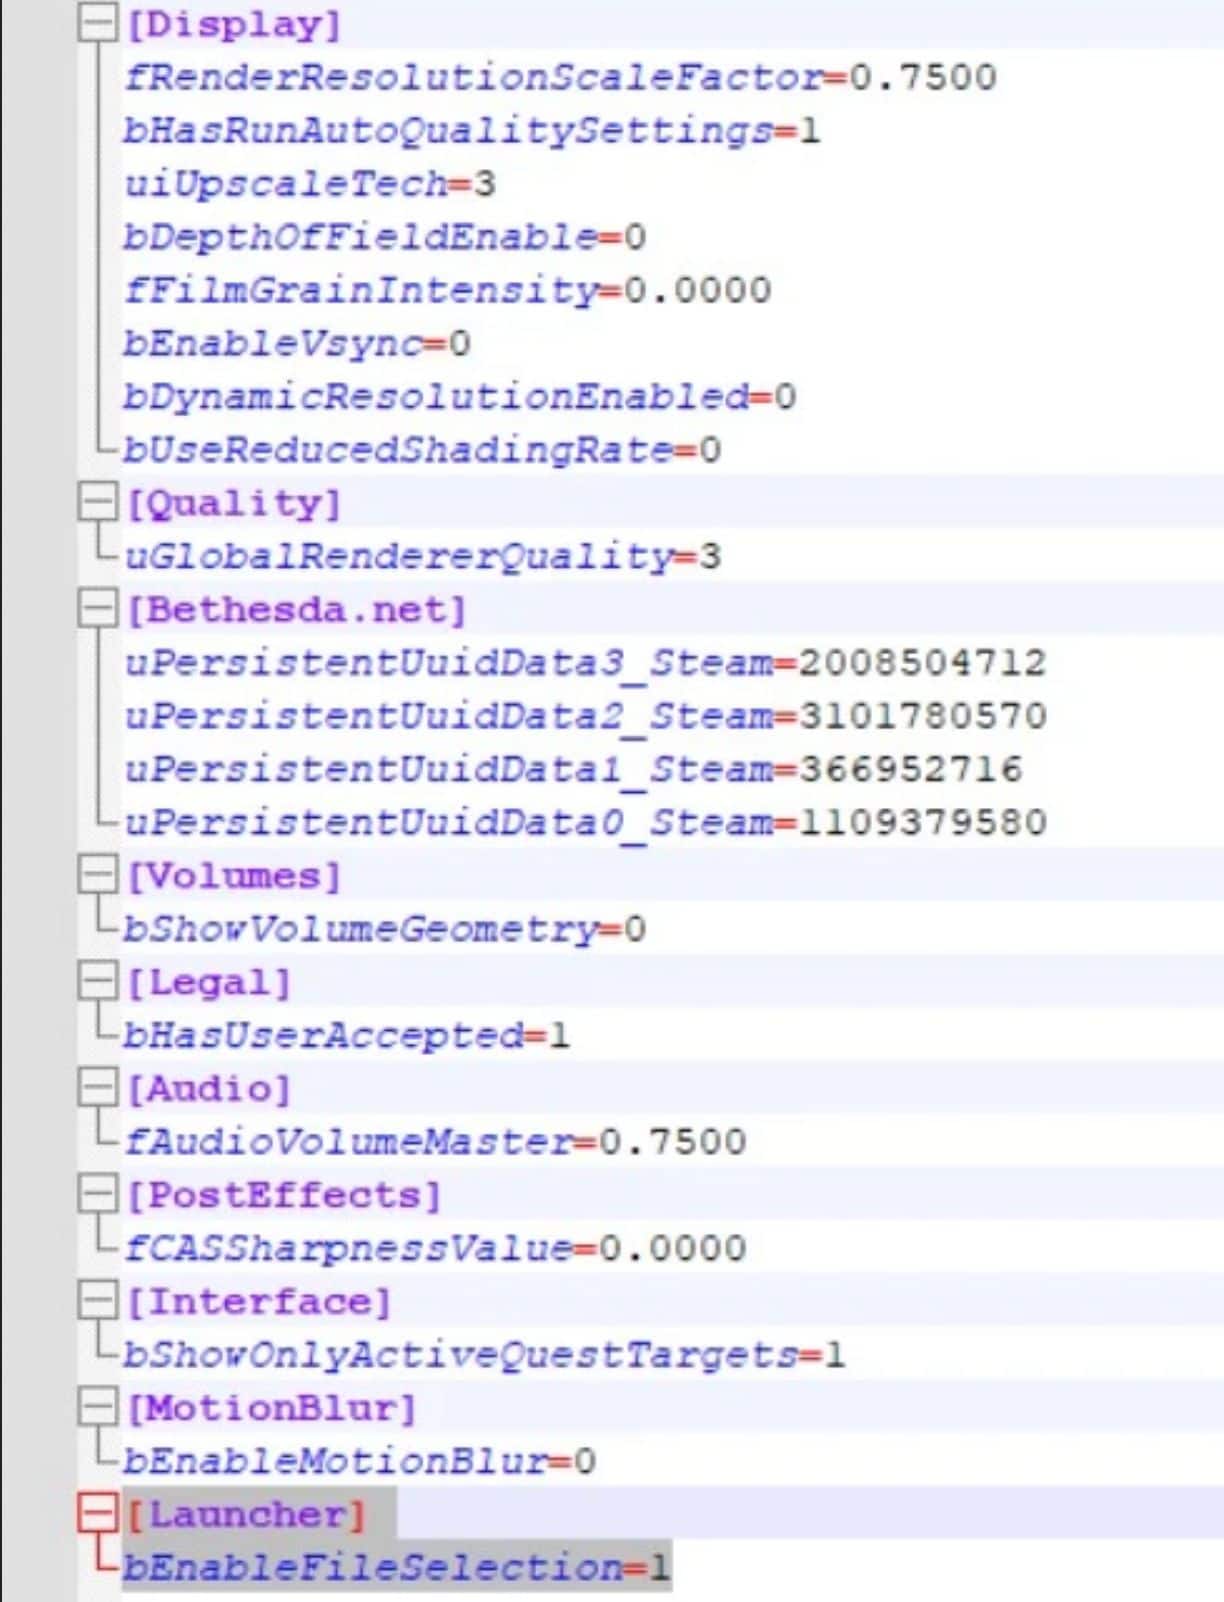Collapse the [Display] section fold marker
The width and height of the screenshot is (1224, 1602).
pos(97,25)
